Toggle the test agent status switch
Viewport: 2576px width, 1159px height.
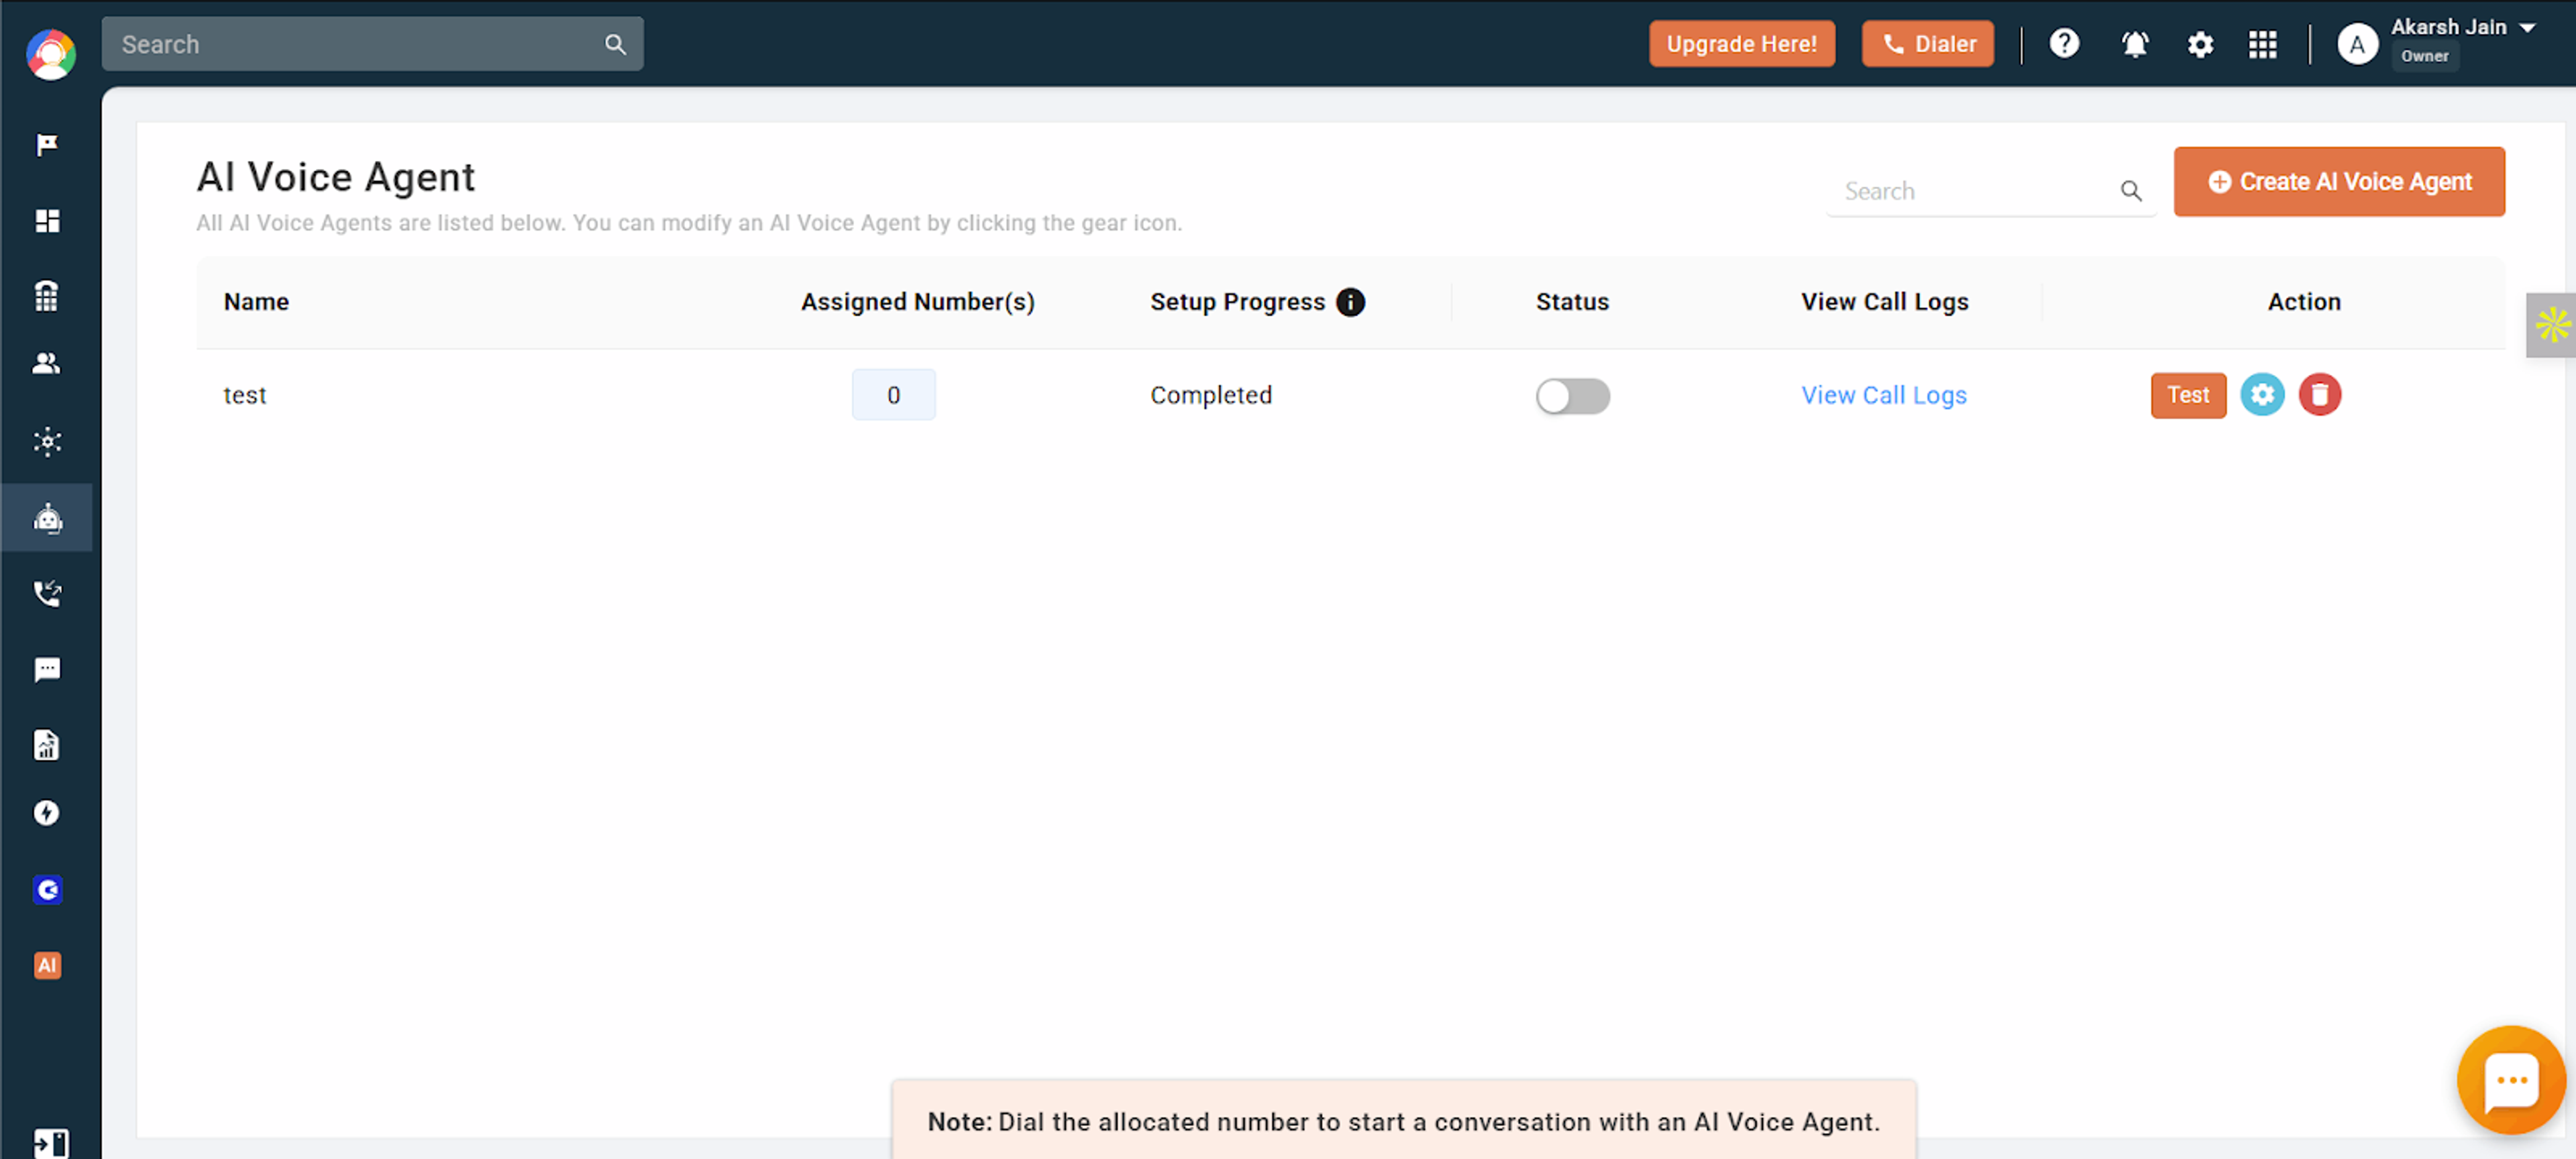pos(1572,396)
